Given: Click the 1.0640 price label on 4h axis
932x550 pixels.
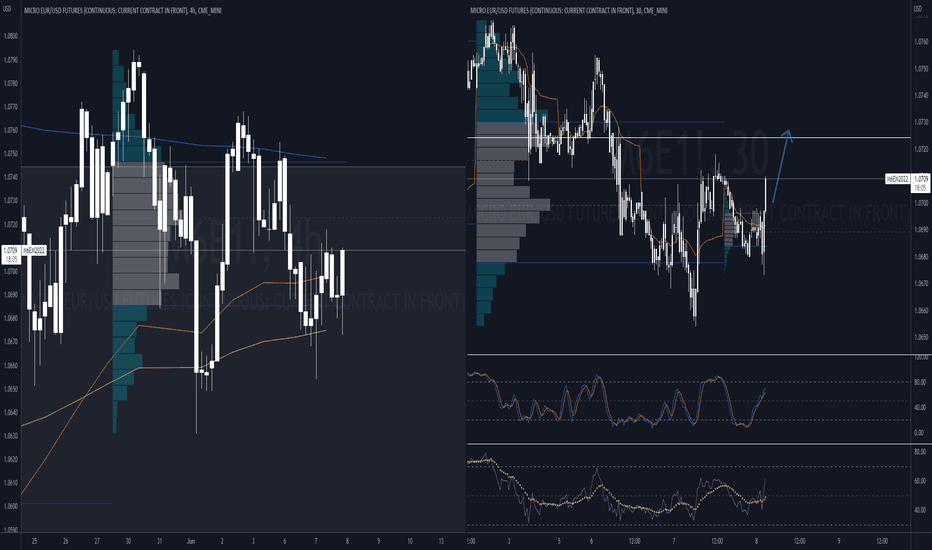Looking at the screenshot, I should click(11, 413).
